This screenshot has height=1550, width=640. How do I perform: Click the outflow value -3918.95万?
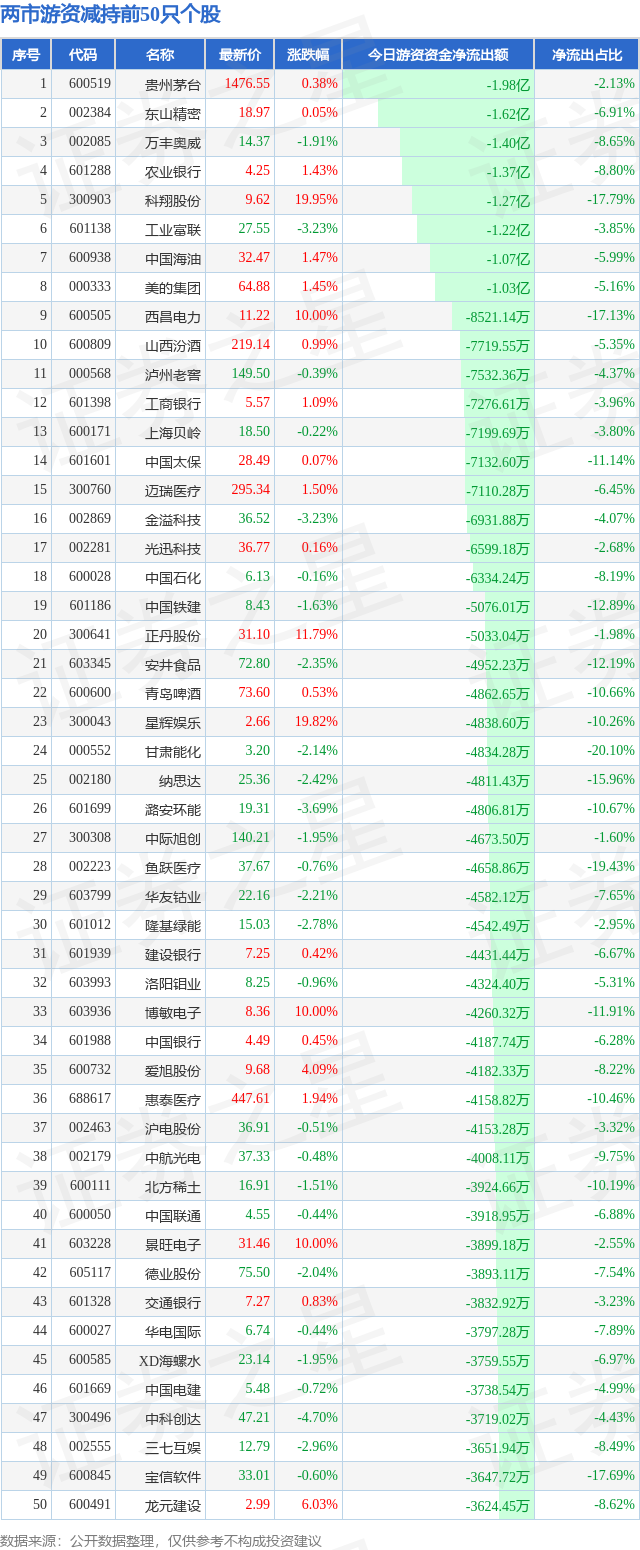(497, 1215)
